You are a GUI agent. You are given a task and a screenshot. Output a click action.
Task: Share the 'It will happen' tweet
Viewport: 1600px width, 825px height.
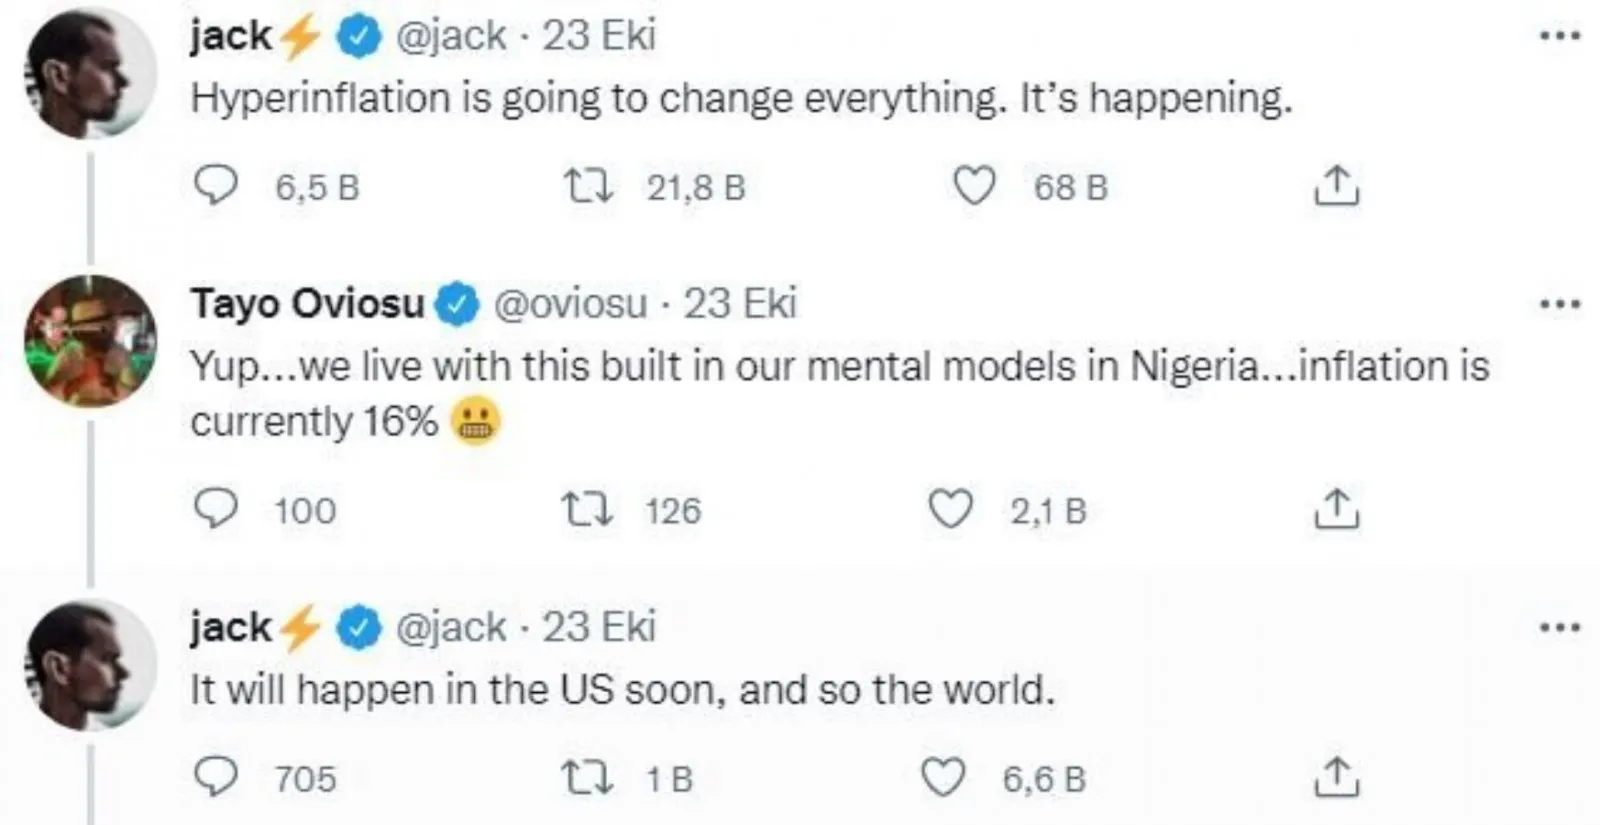[x=1336, y=777]
